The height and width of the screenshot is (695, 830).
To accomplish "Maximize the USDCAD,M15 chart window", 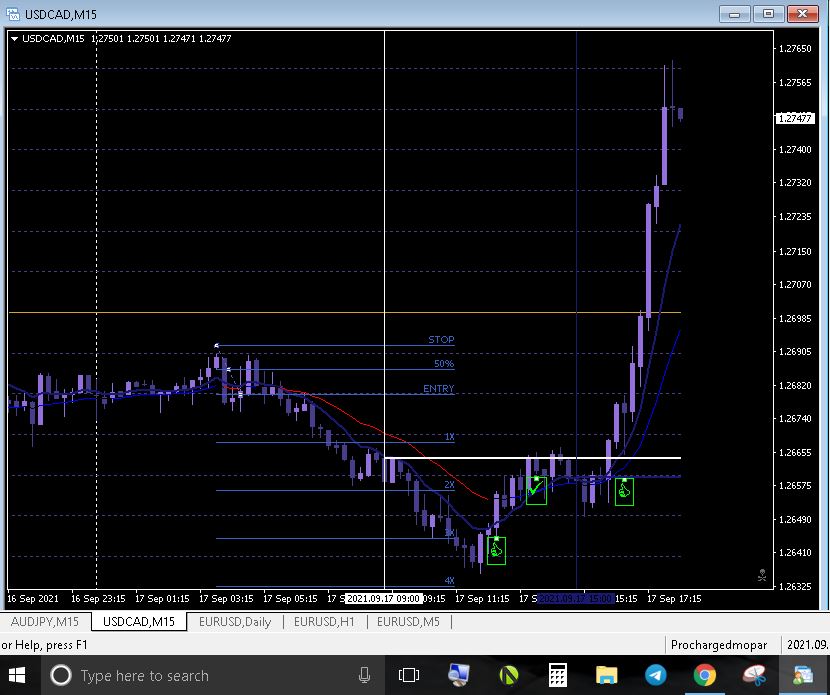I will click(769, 14).
